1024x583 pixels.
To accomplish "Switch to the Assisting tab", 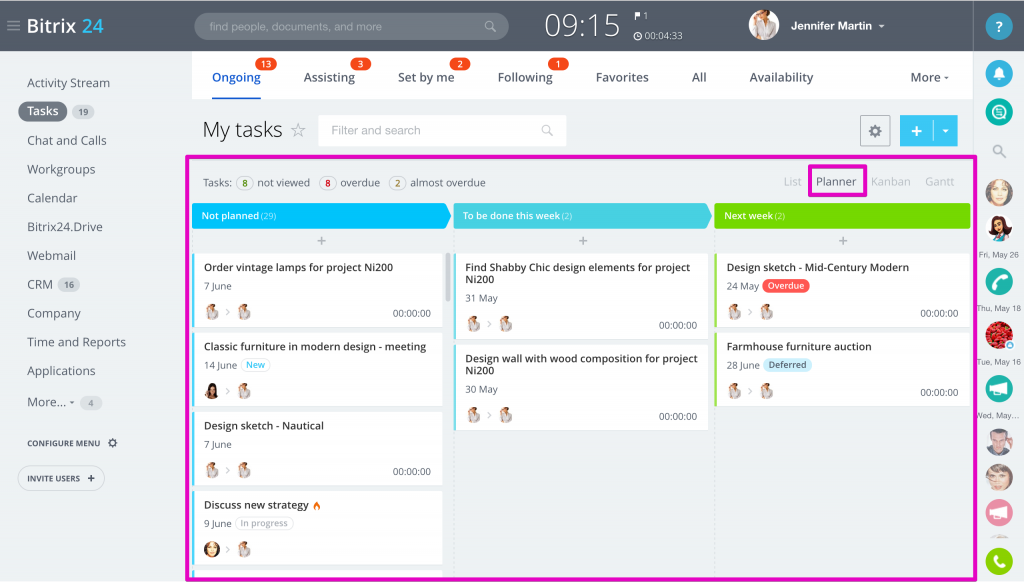I will 329,77.
